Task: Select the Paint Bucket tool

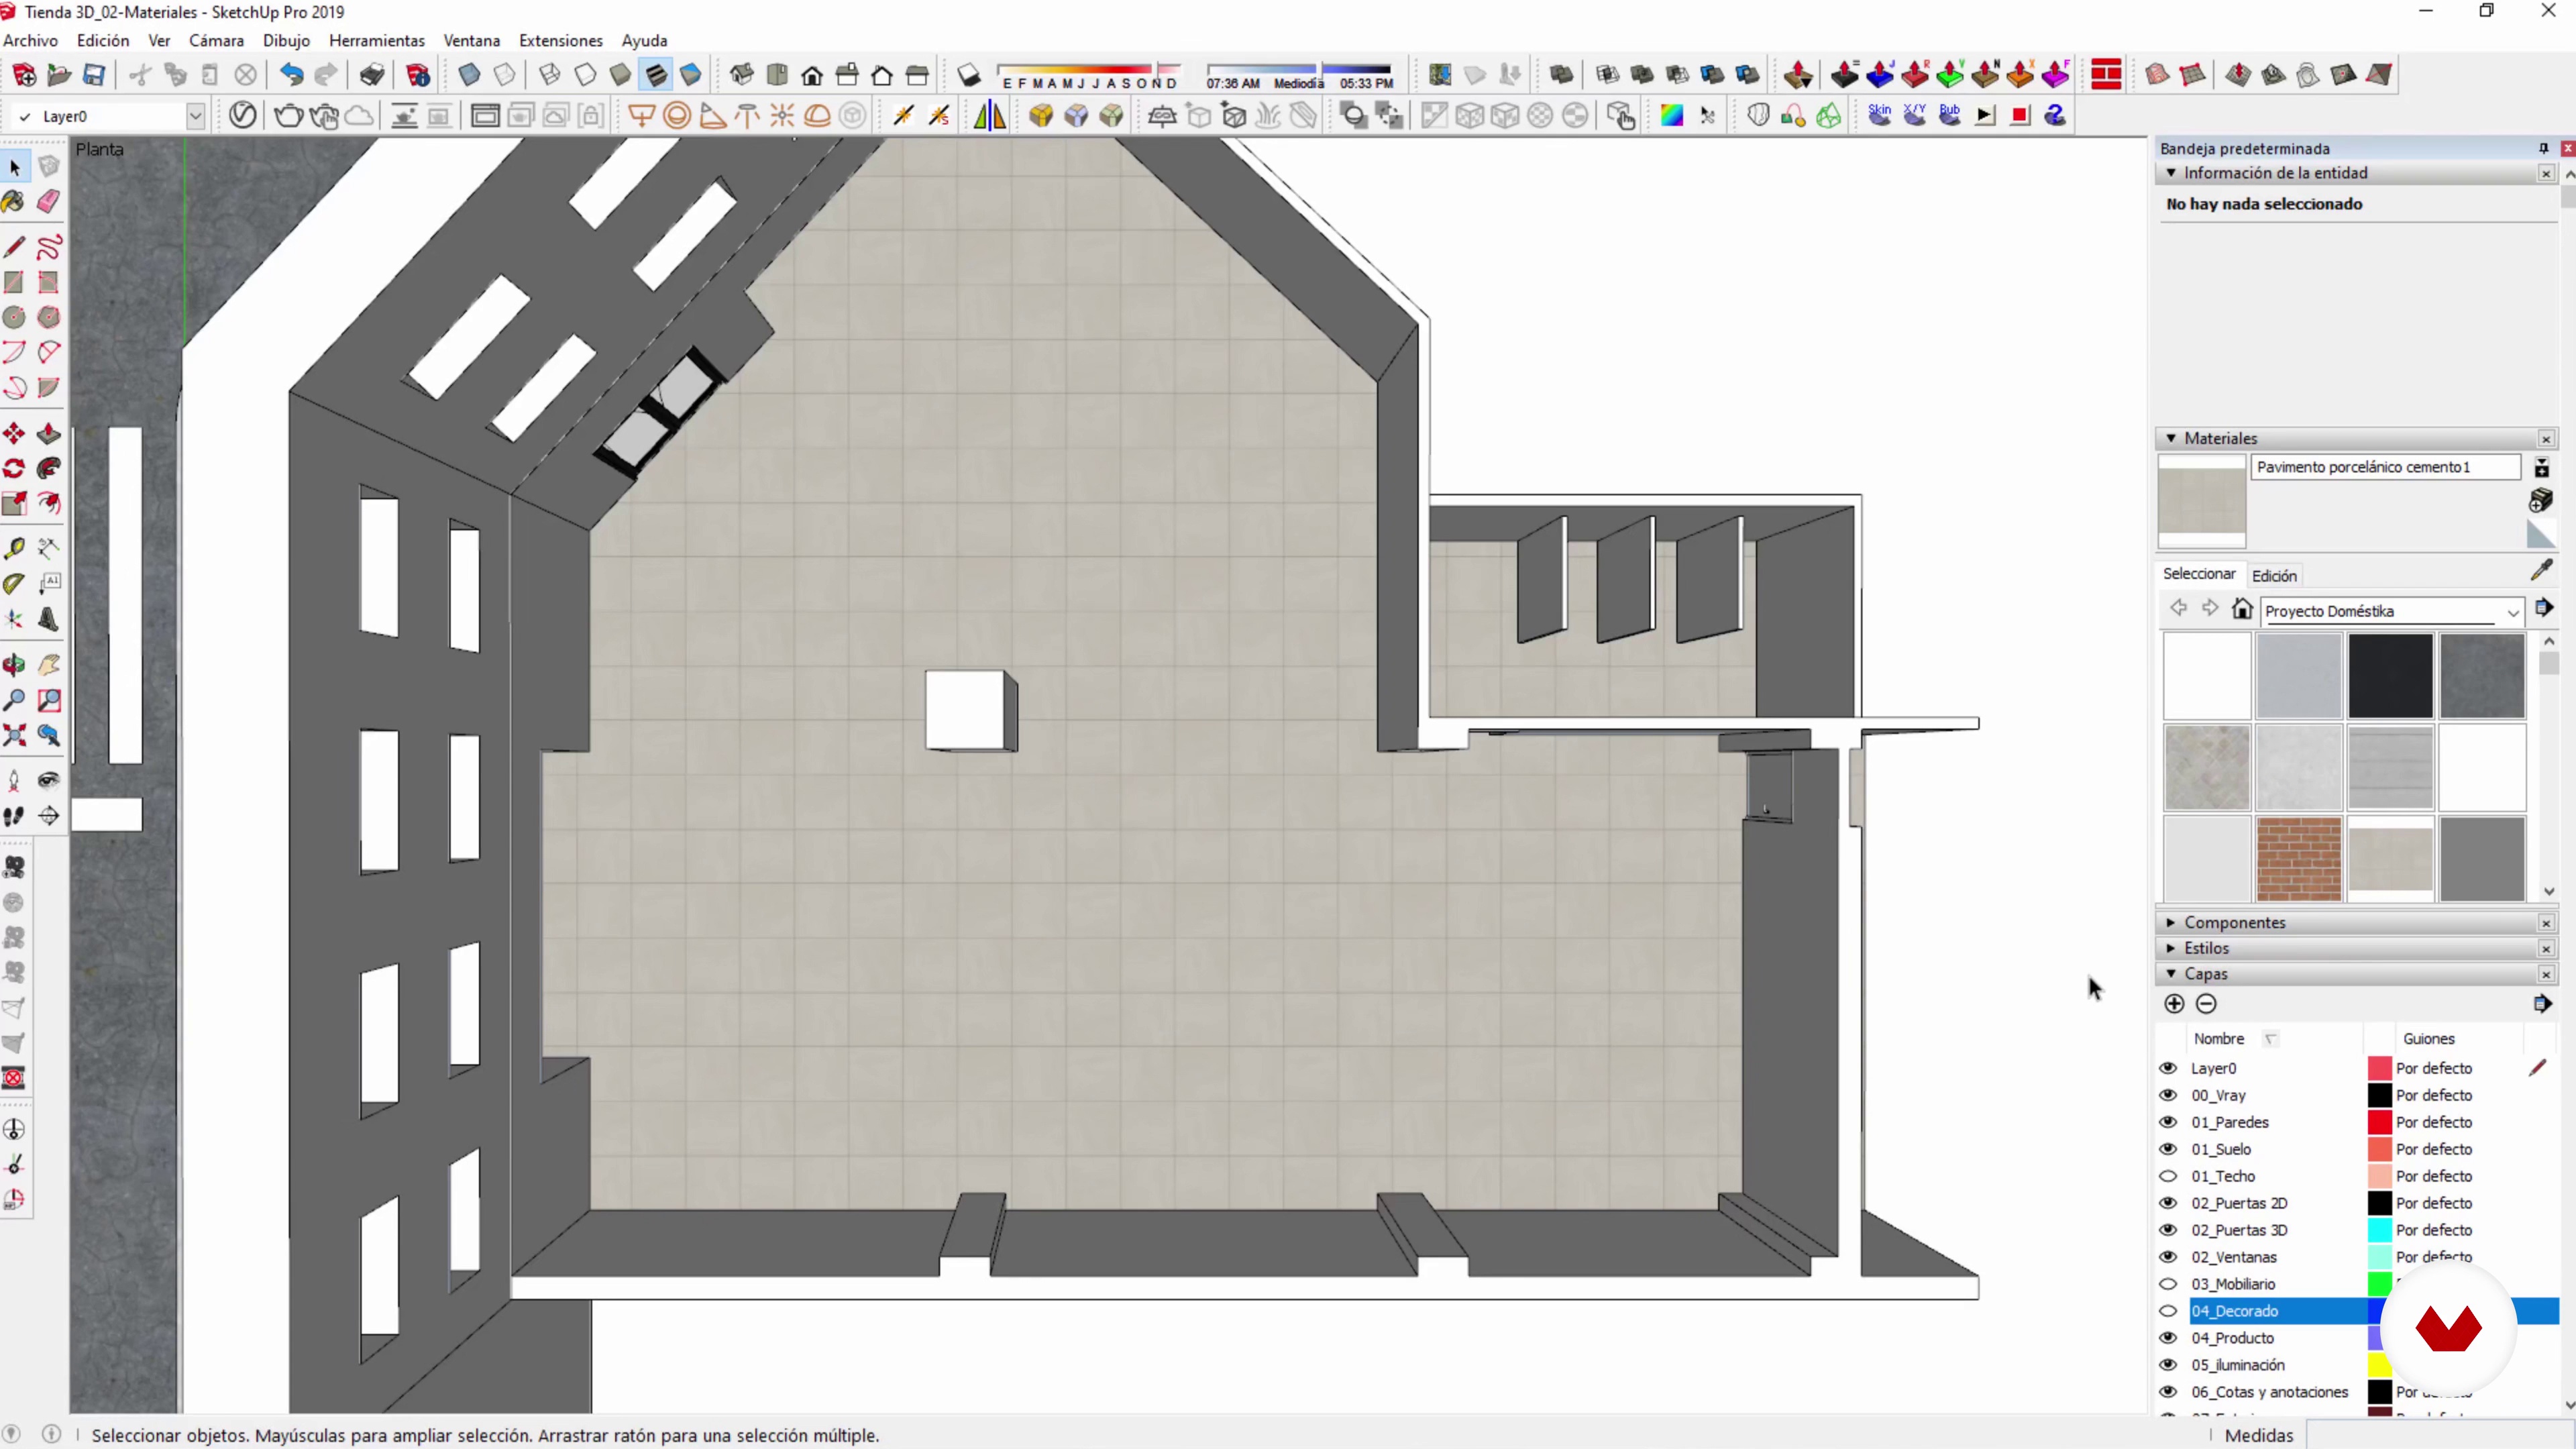Action: click(x=14, y=202)
